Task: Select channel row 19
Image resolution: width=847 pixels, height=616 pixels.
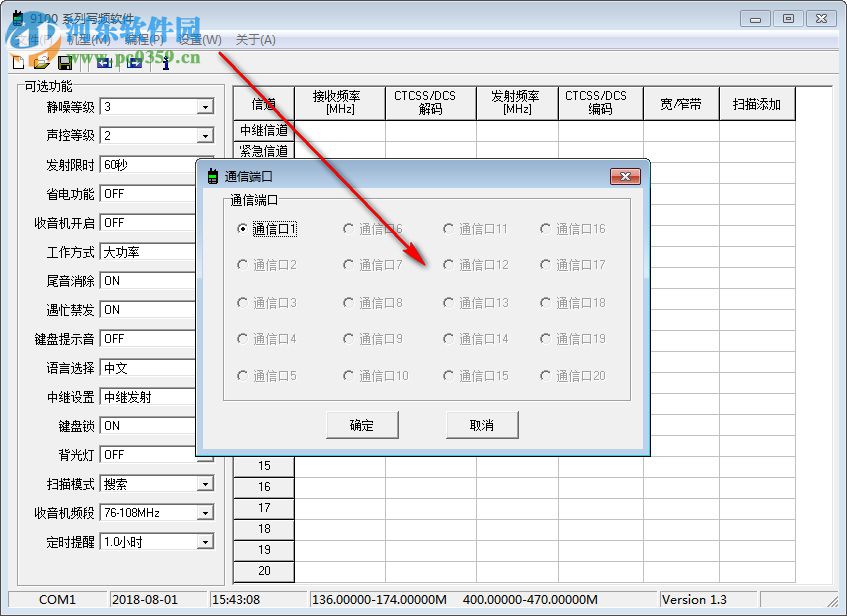Action: [264, 550]
